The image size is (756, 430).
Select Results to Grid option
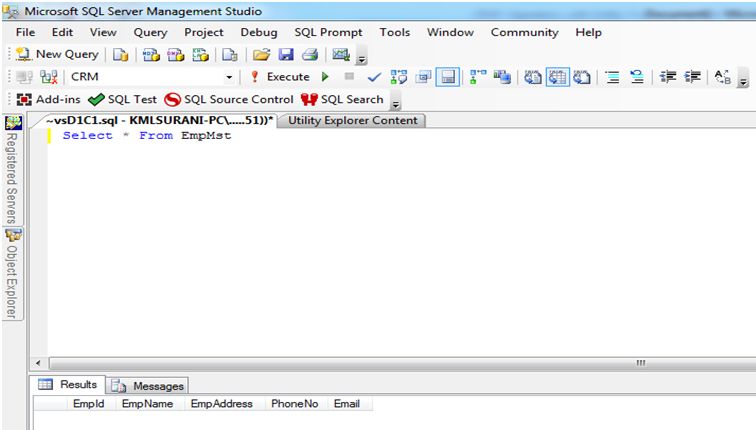(558, 77)
